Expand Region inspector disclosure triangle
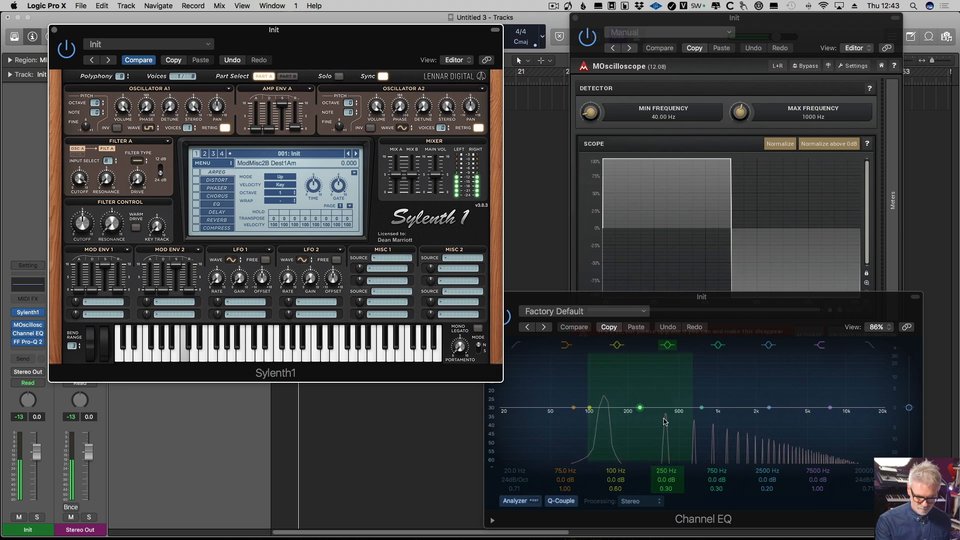 [x=9, y=60]
